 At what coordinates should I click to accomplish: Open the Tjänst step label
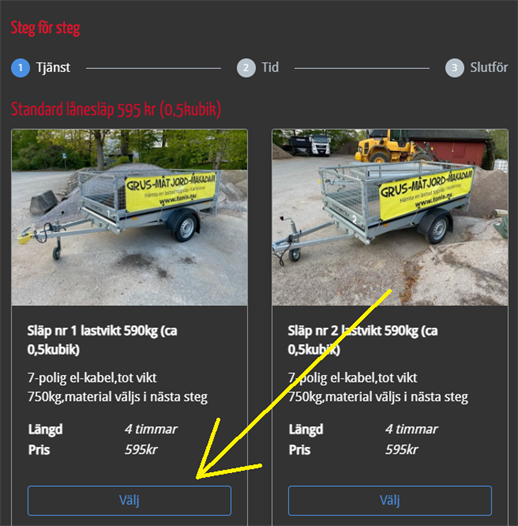coord(53,67)
